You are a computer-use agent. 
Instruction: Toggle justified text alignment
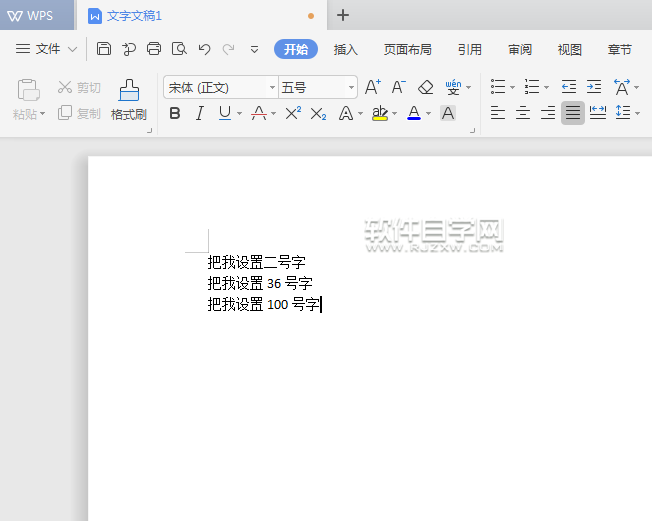[572, 113]
